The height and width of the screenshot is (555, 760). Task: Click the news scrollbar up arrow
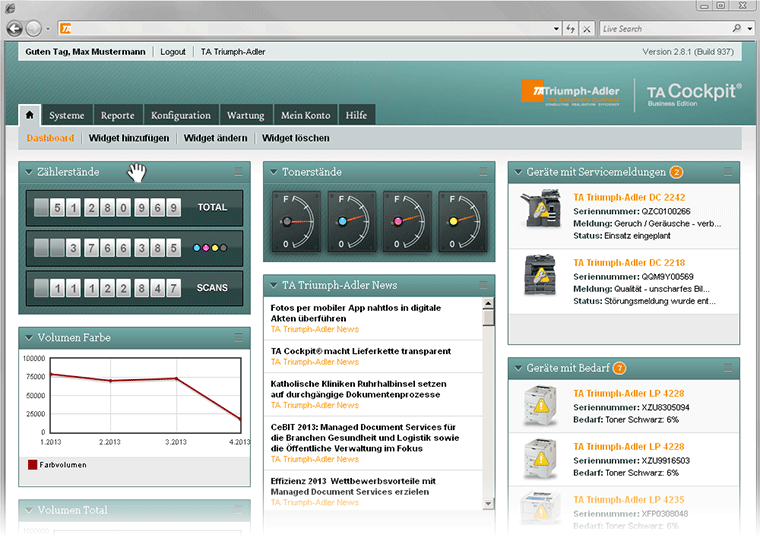[x=489, y=303]
